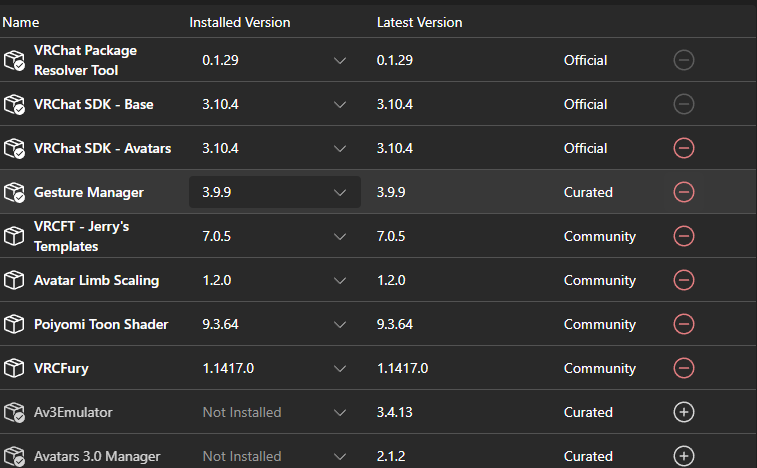This screenshot has width=757, height=468.
Task: Click latest version 1.2.0 of Avatar Limb Scaling
Action: [x=391, y=280]
